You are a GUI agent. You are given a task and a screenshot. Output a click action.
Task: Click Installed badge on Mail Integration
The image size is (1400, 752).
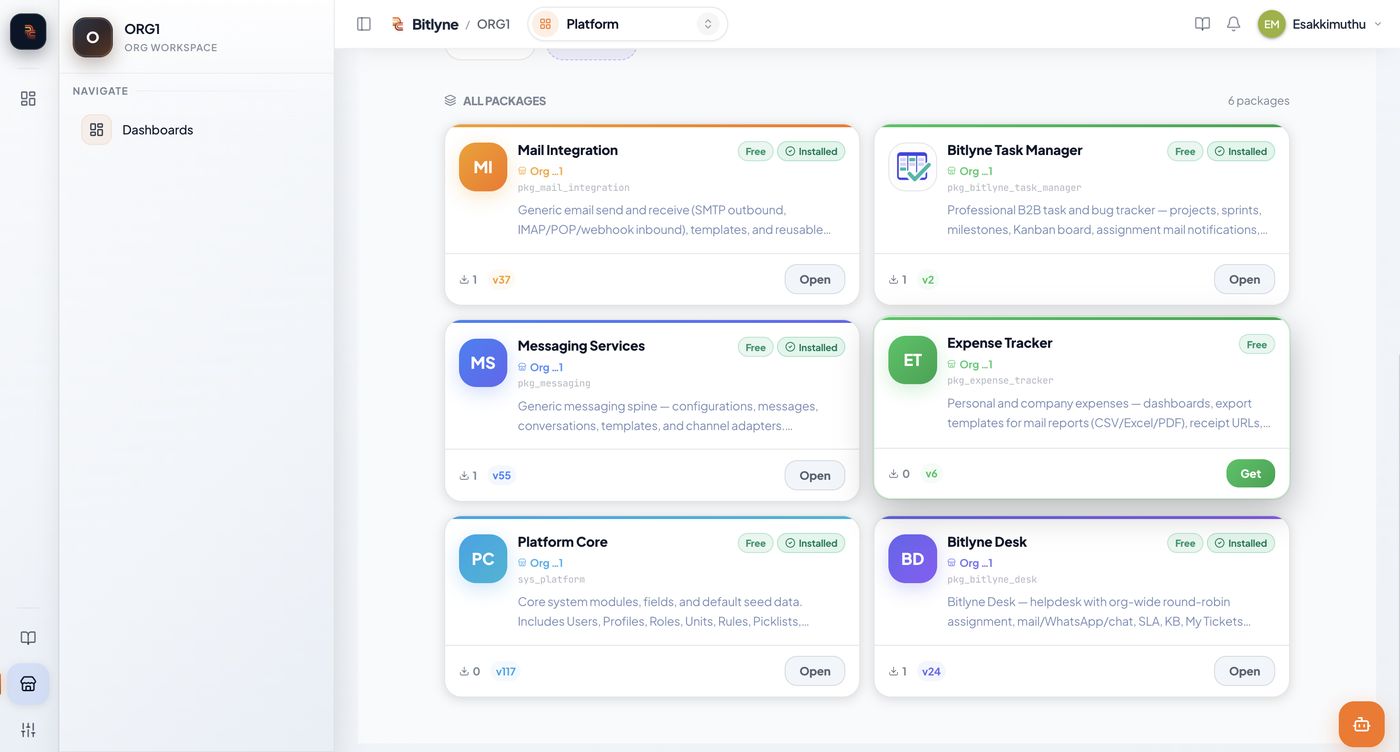(x=811, y=152)
